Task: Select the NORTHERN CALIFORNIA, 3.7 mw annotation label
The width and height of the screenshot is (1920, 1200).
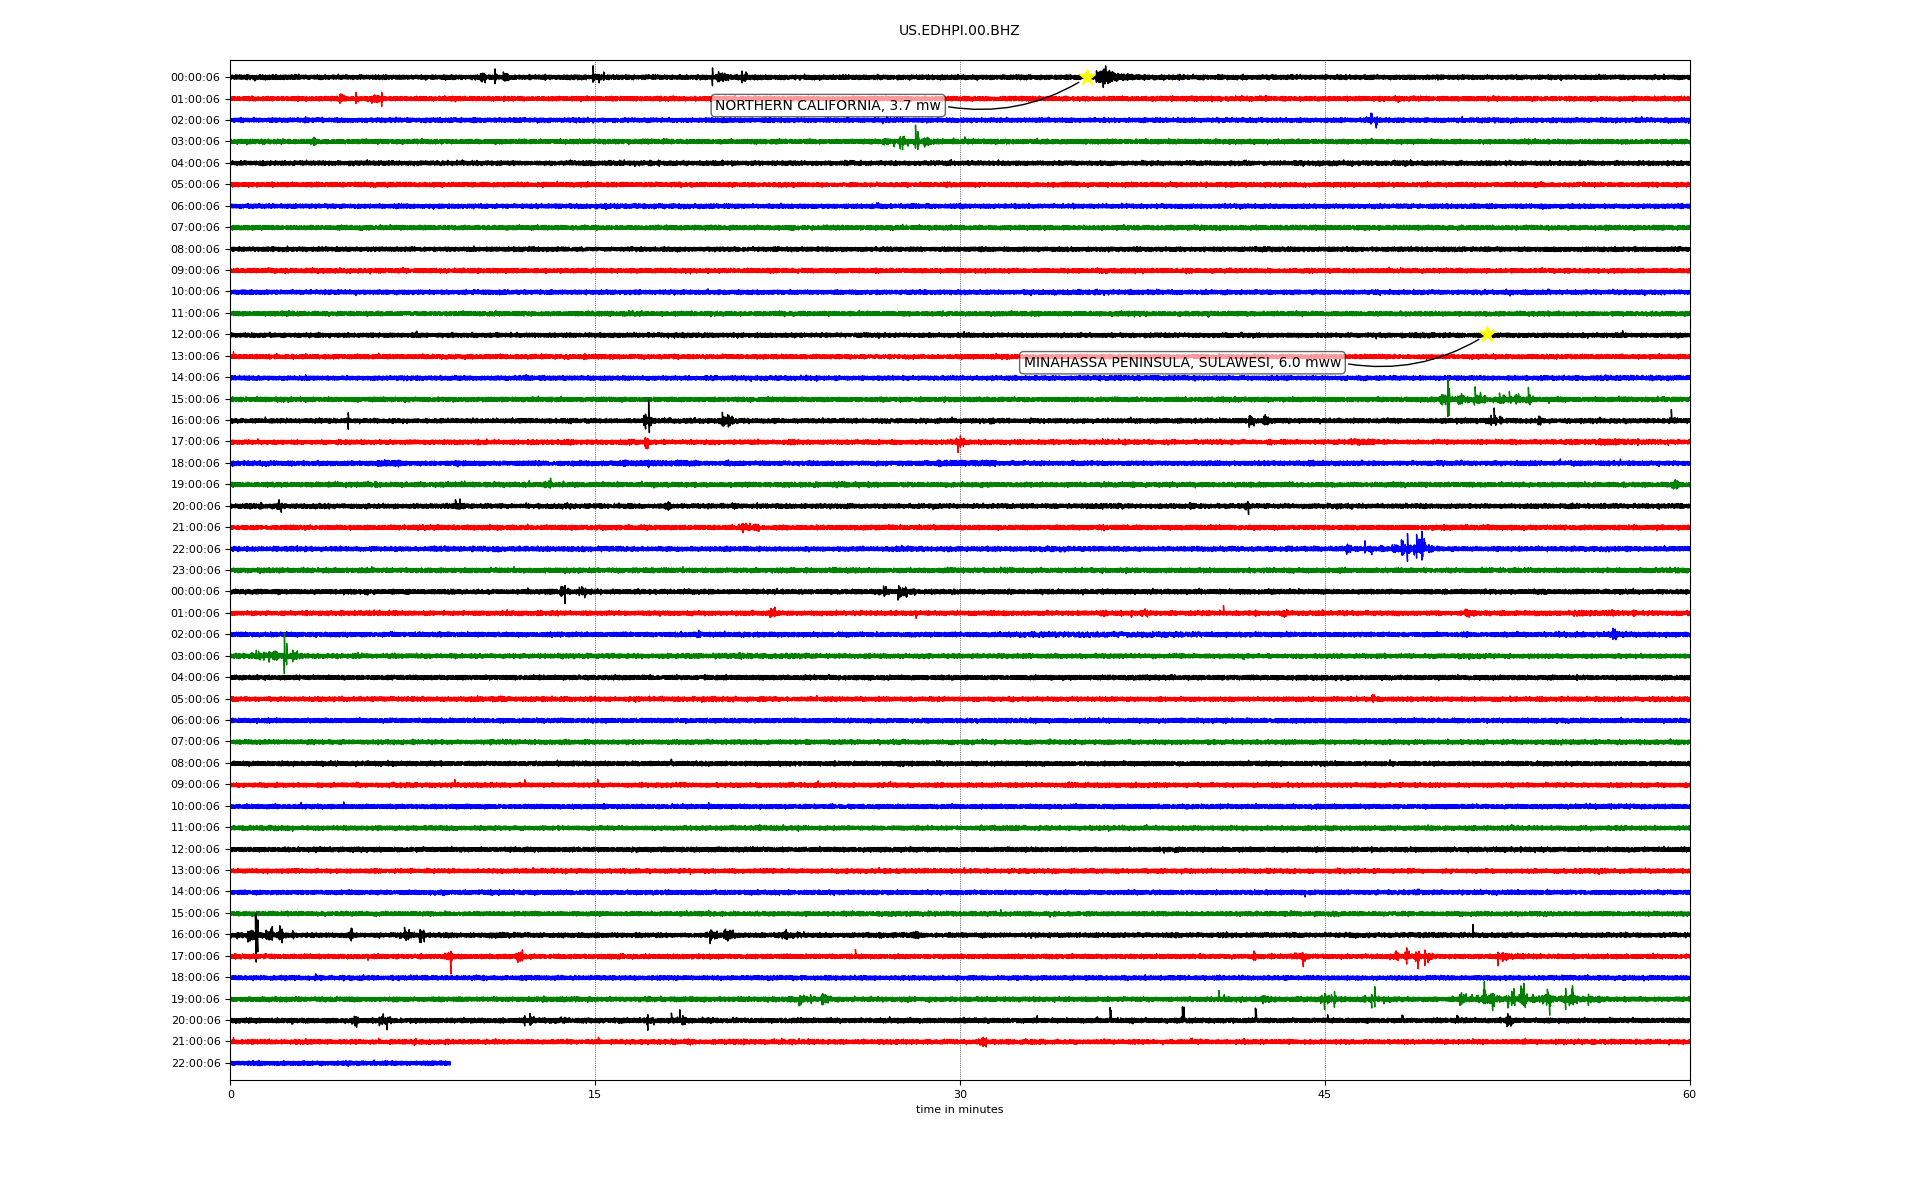Action: 828,106
